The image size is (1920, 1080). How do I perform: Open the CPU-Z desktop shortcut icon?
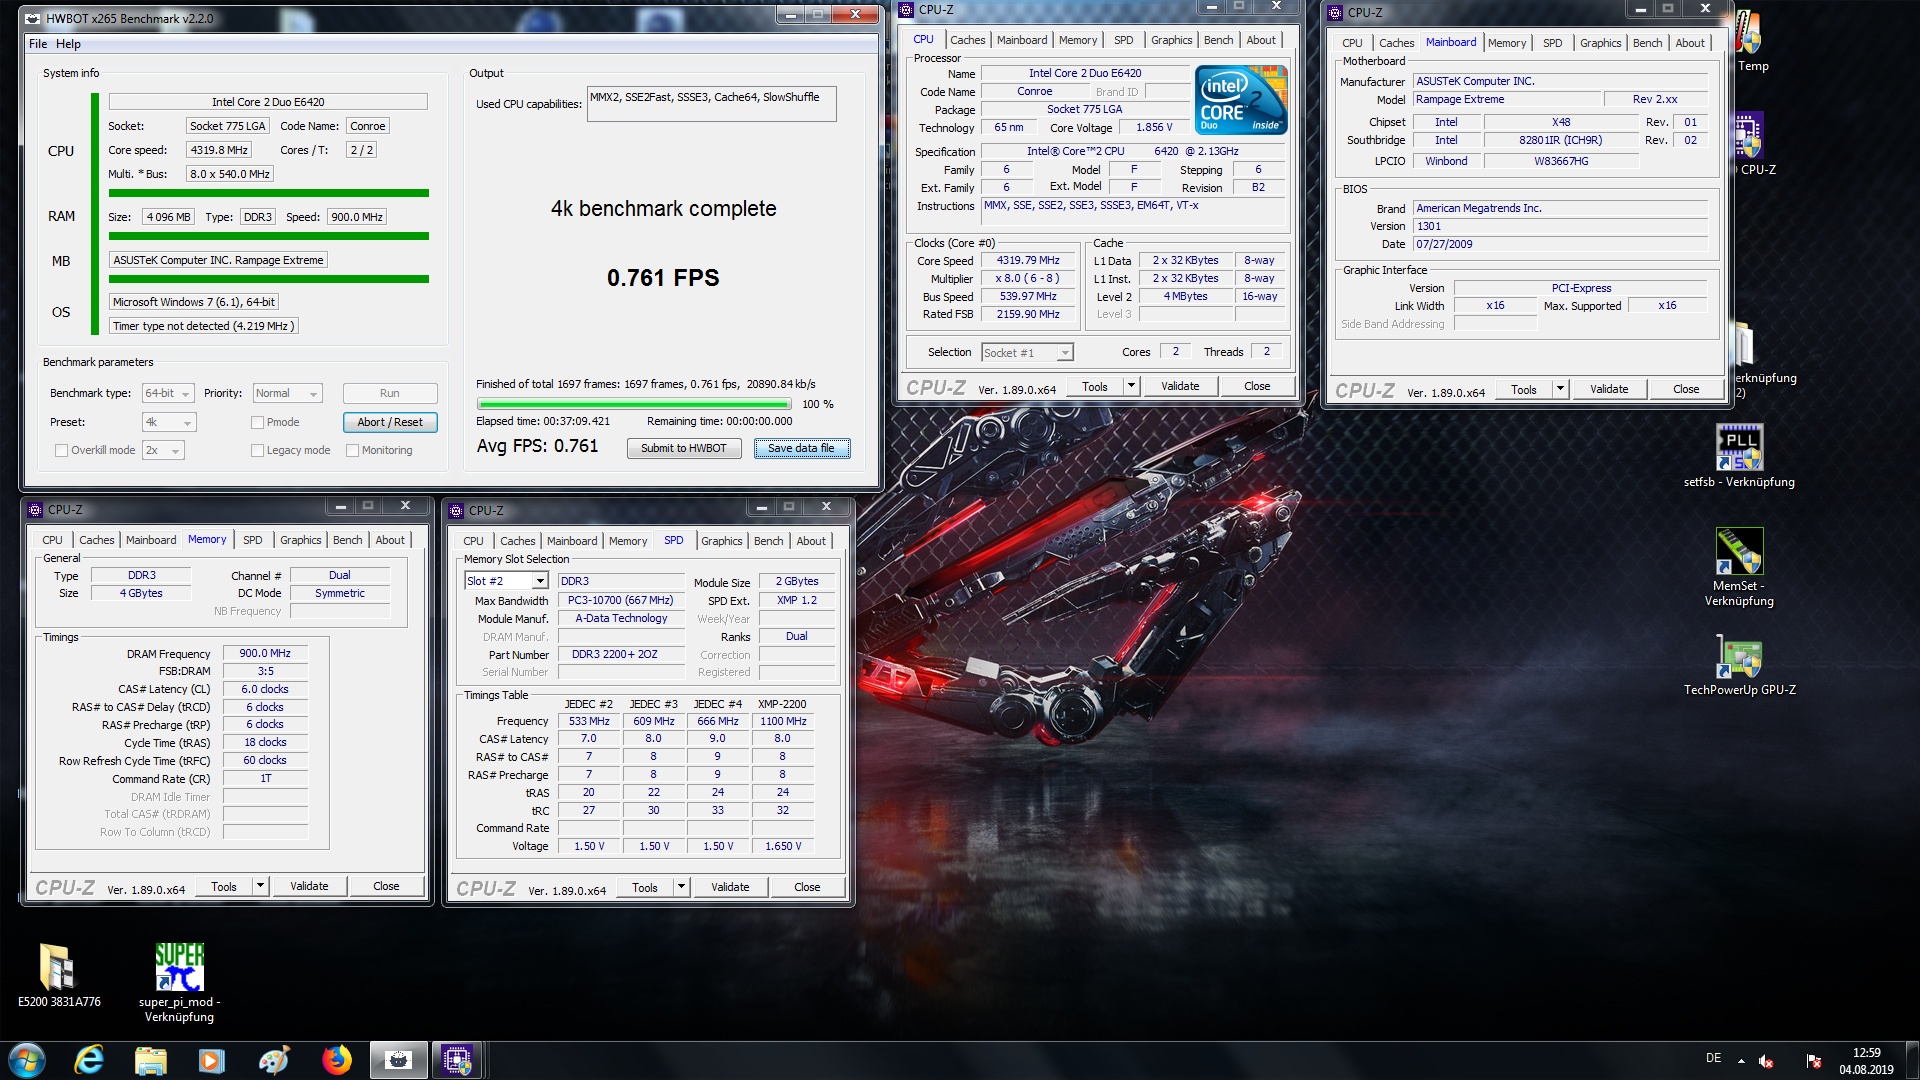tap(1751, 142)
